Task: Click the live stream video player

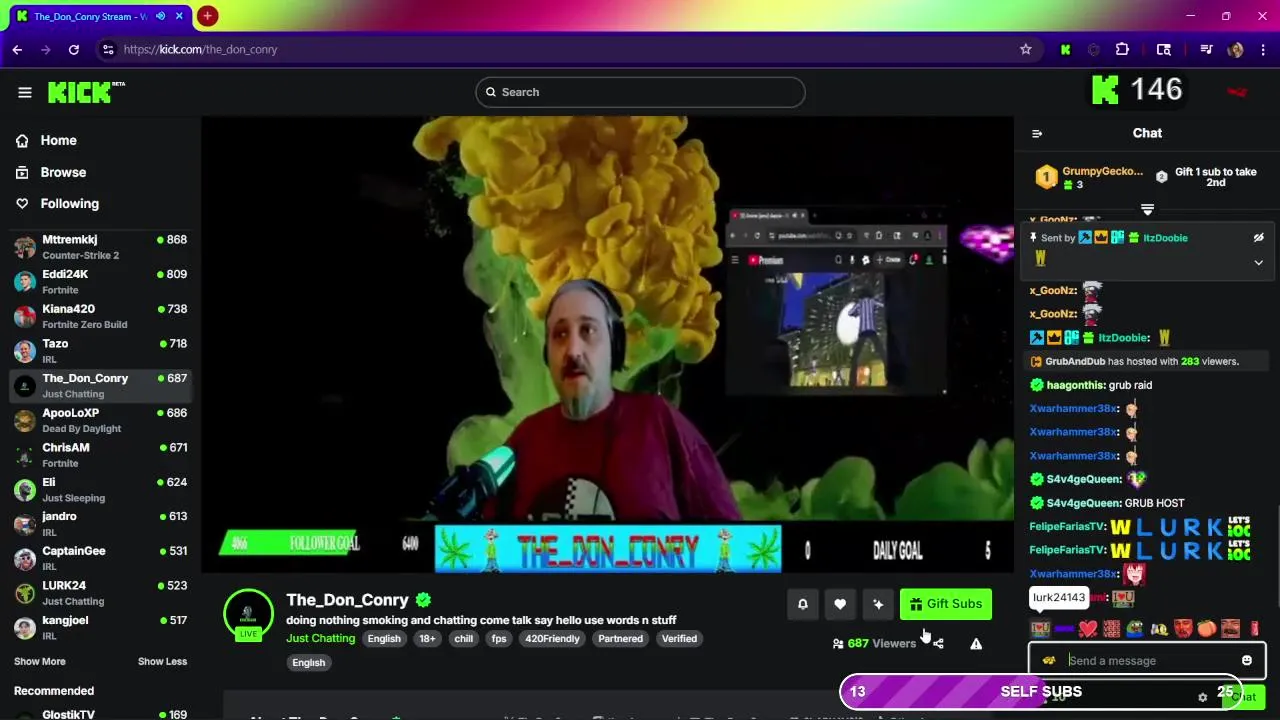Action: tap(608, 345)
